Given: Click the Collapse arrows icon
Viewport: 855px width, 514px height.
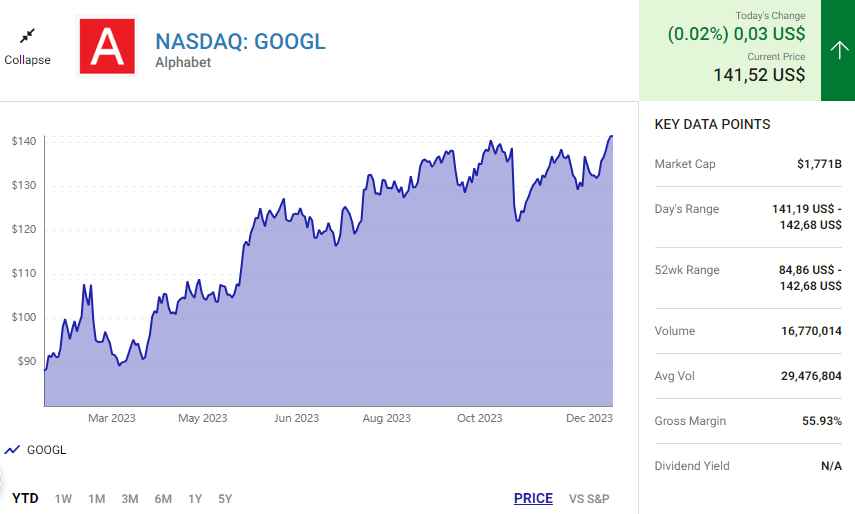Looking at the screenshot, I should click(27, 36).
